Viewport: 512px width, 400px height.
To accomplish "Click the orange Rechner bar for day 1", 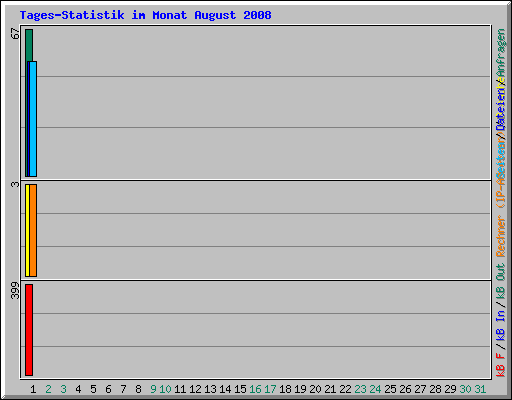I will [x=33, y=230].
